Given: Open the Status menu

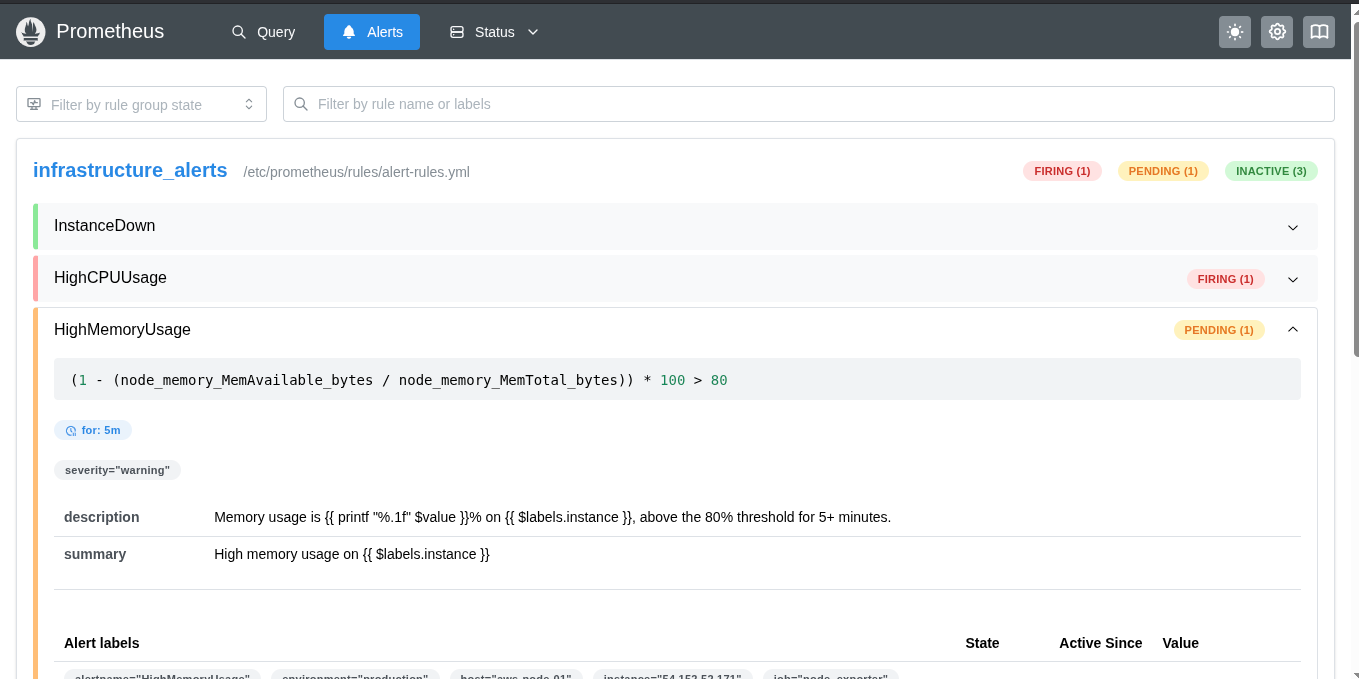Looking at the screenshot, I should point(493,31).
